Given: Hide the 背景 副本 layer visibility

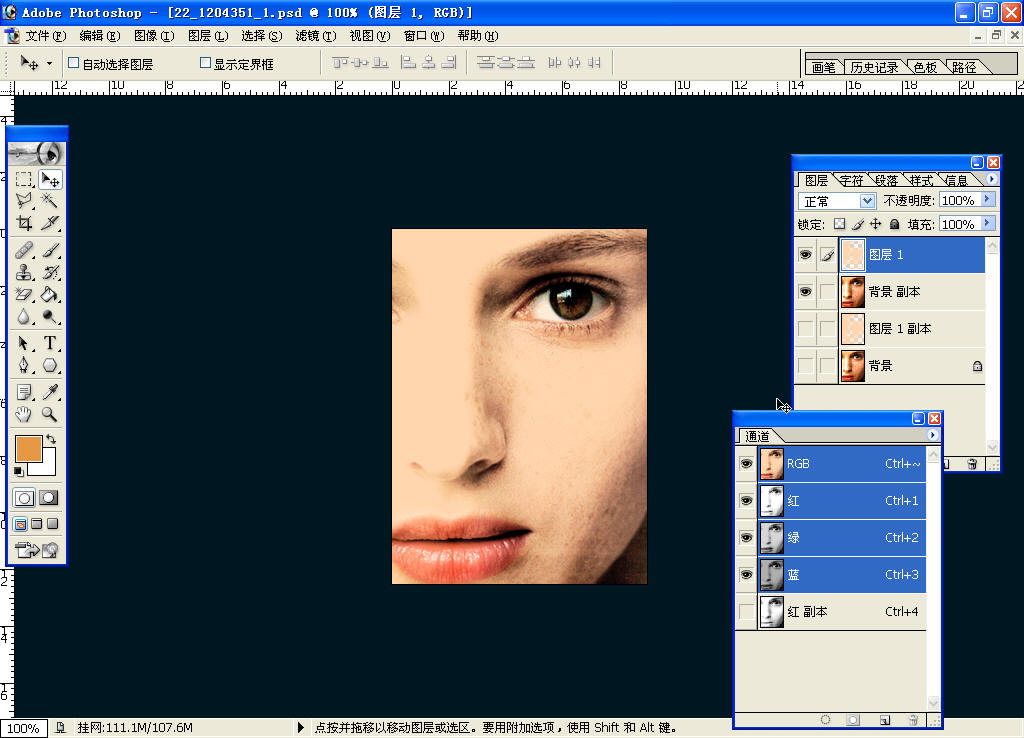Looking at the screenshot, I should tap(805, 292).
